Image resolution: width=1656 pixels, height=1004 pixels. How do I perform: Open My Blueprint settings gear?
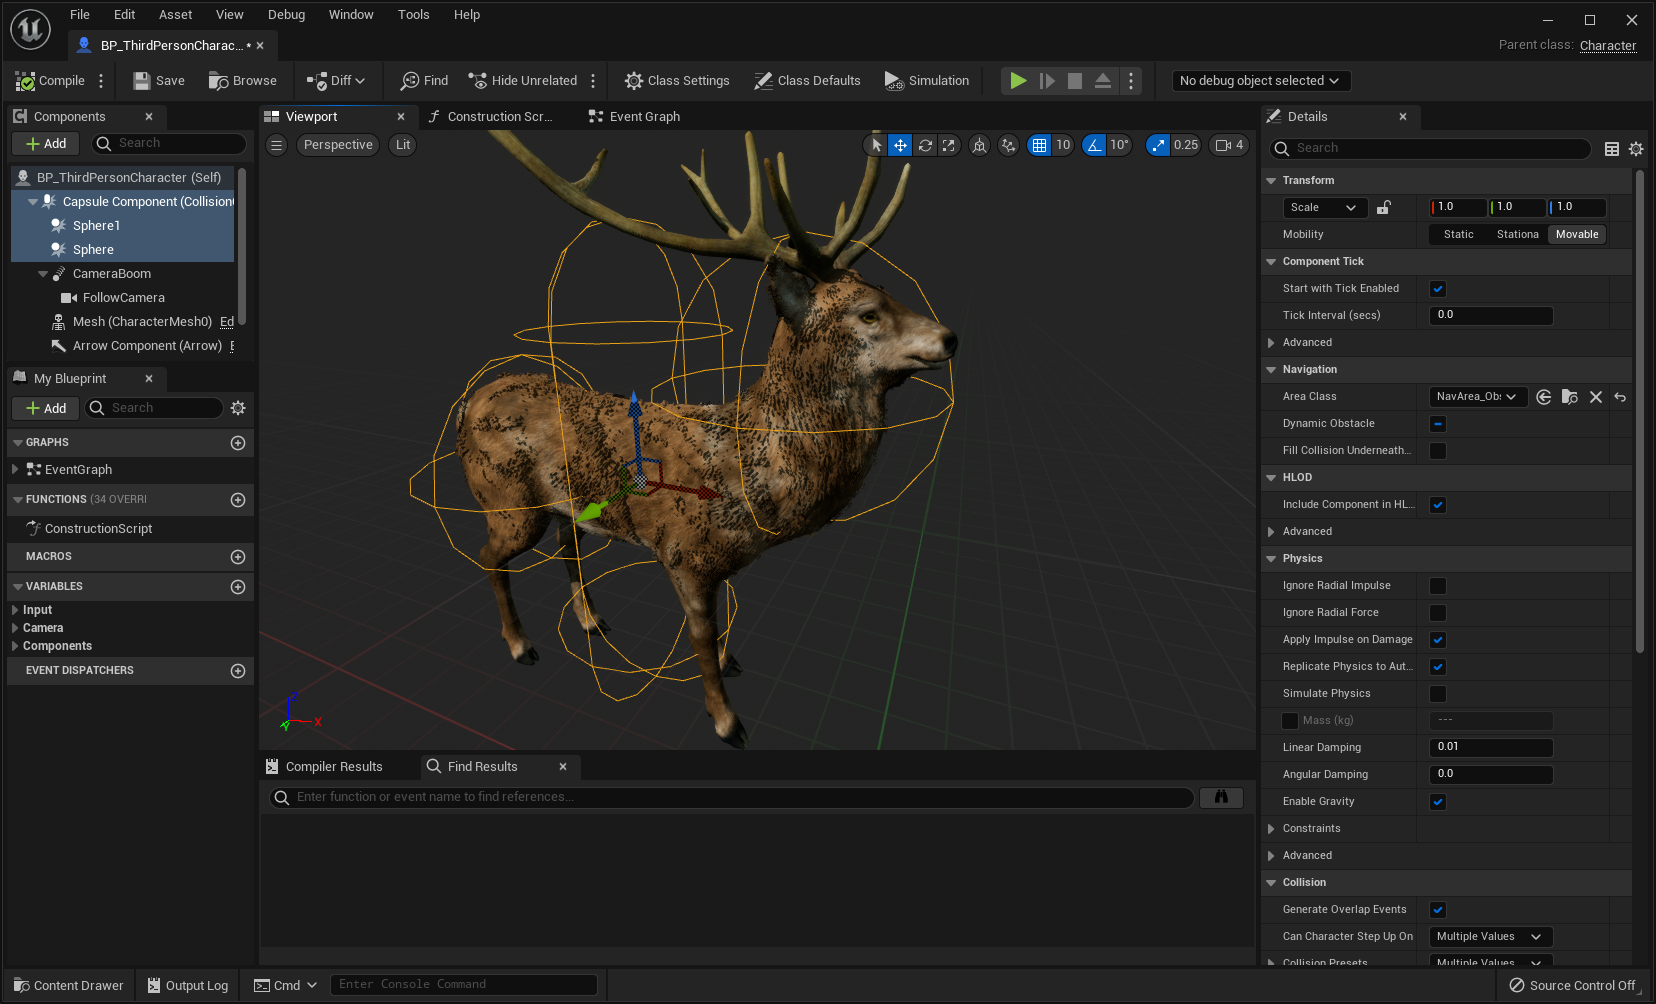pos(238,408)
